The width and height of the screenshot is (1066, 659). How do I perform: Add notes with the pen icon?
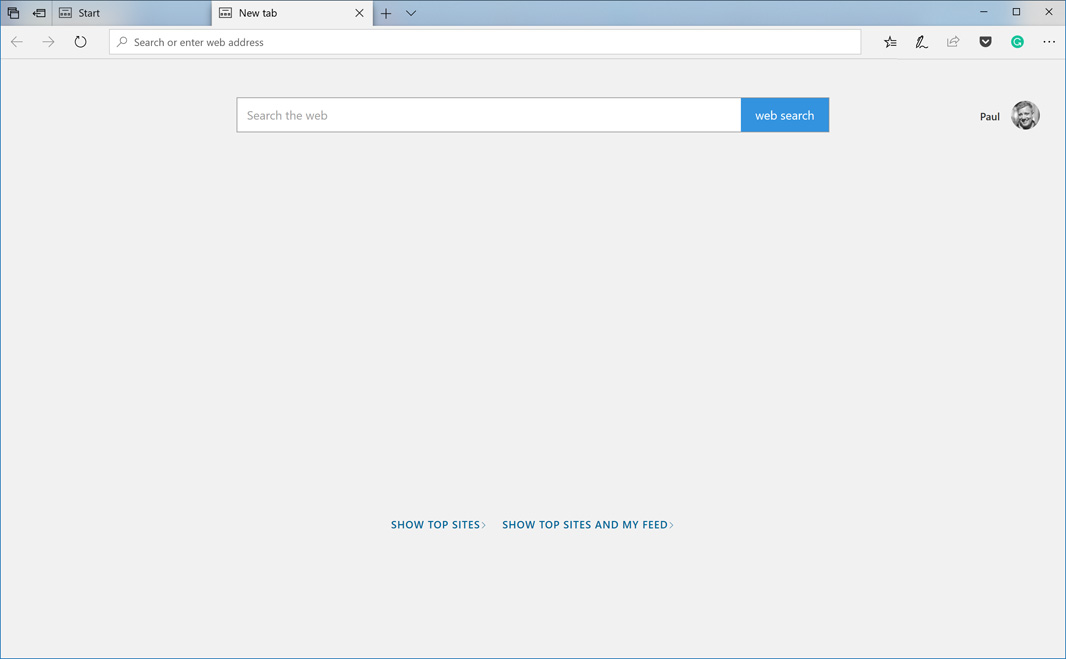pyautogui.click(x=921, y=42)
